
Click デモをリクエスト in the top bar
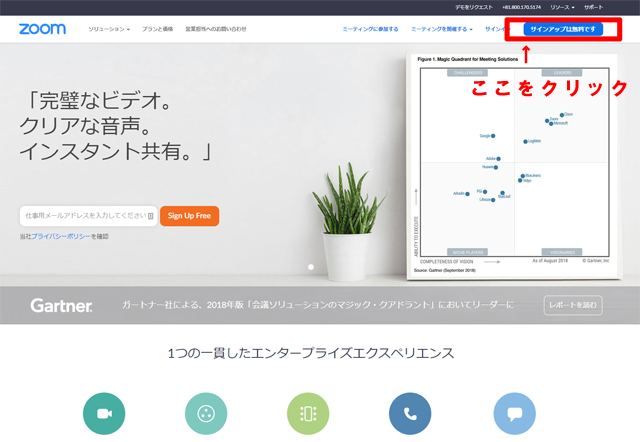pos(474,7)
